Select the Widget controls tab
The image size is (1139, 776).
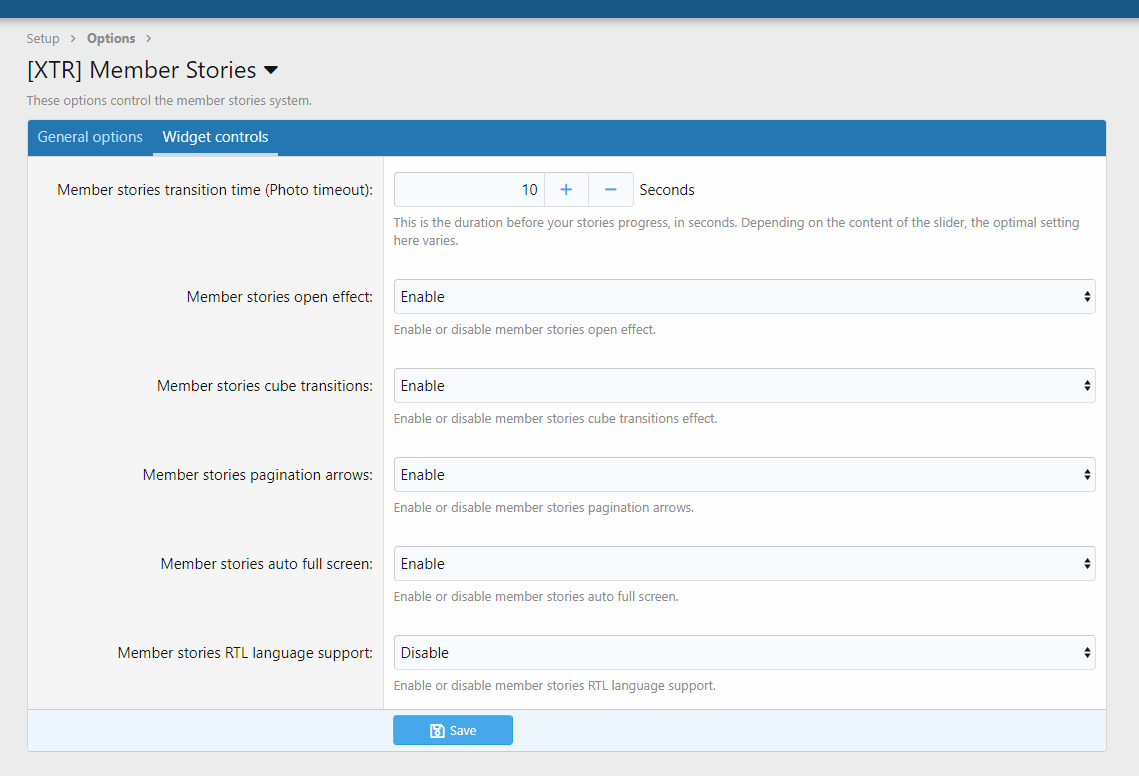[215, 137]
